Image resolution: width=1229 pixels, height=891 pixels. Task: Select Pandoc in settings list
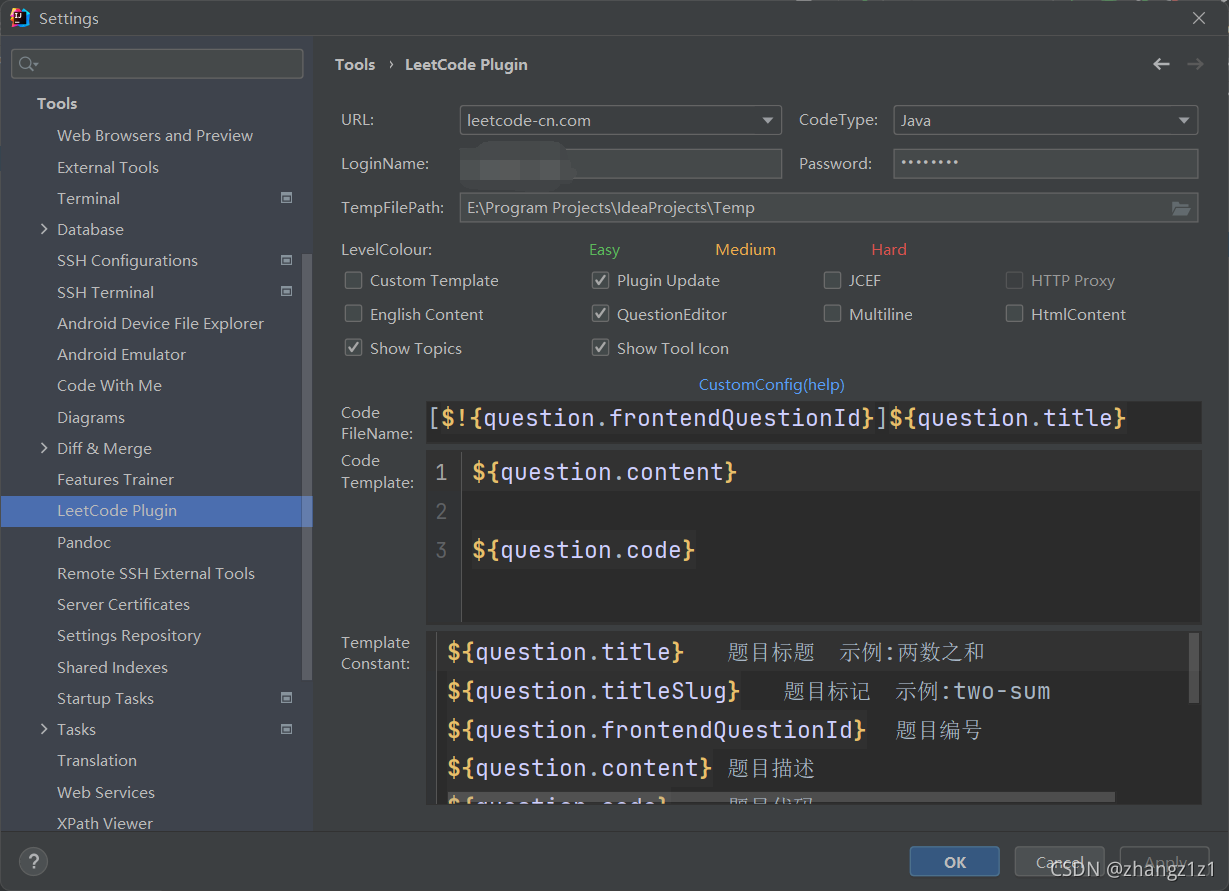[84, 542]
